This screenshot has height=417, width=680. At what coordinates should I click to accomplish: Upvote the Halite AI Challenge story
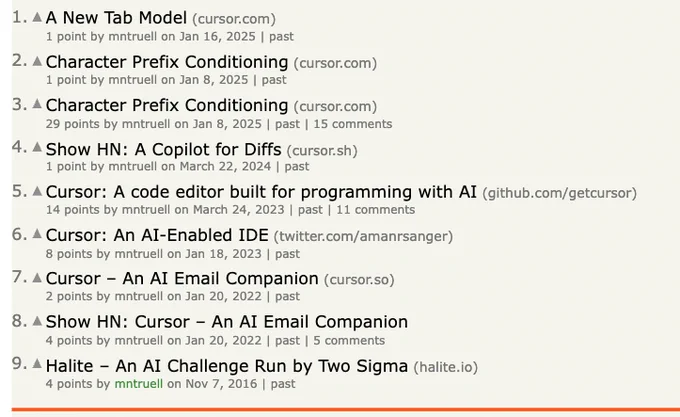pyautogui.click(x=37, y=364)
